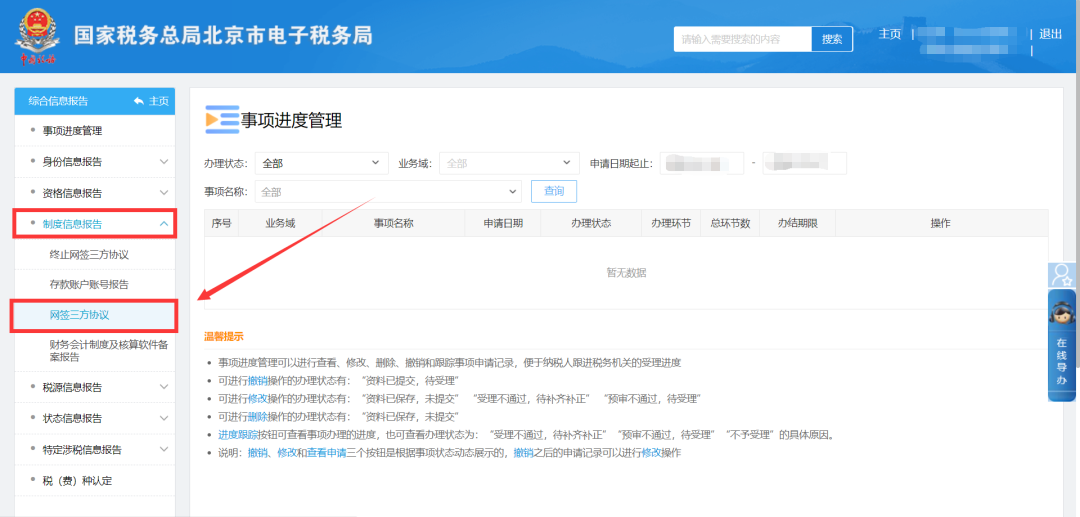Image resolution: width=1080 pixels, height=517 pixels.
Task: Click the 退出 logout link
Action: coord(1050,34)
